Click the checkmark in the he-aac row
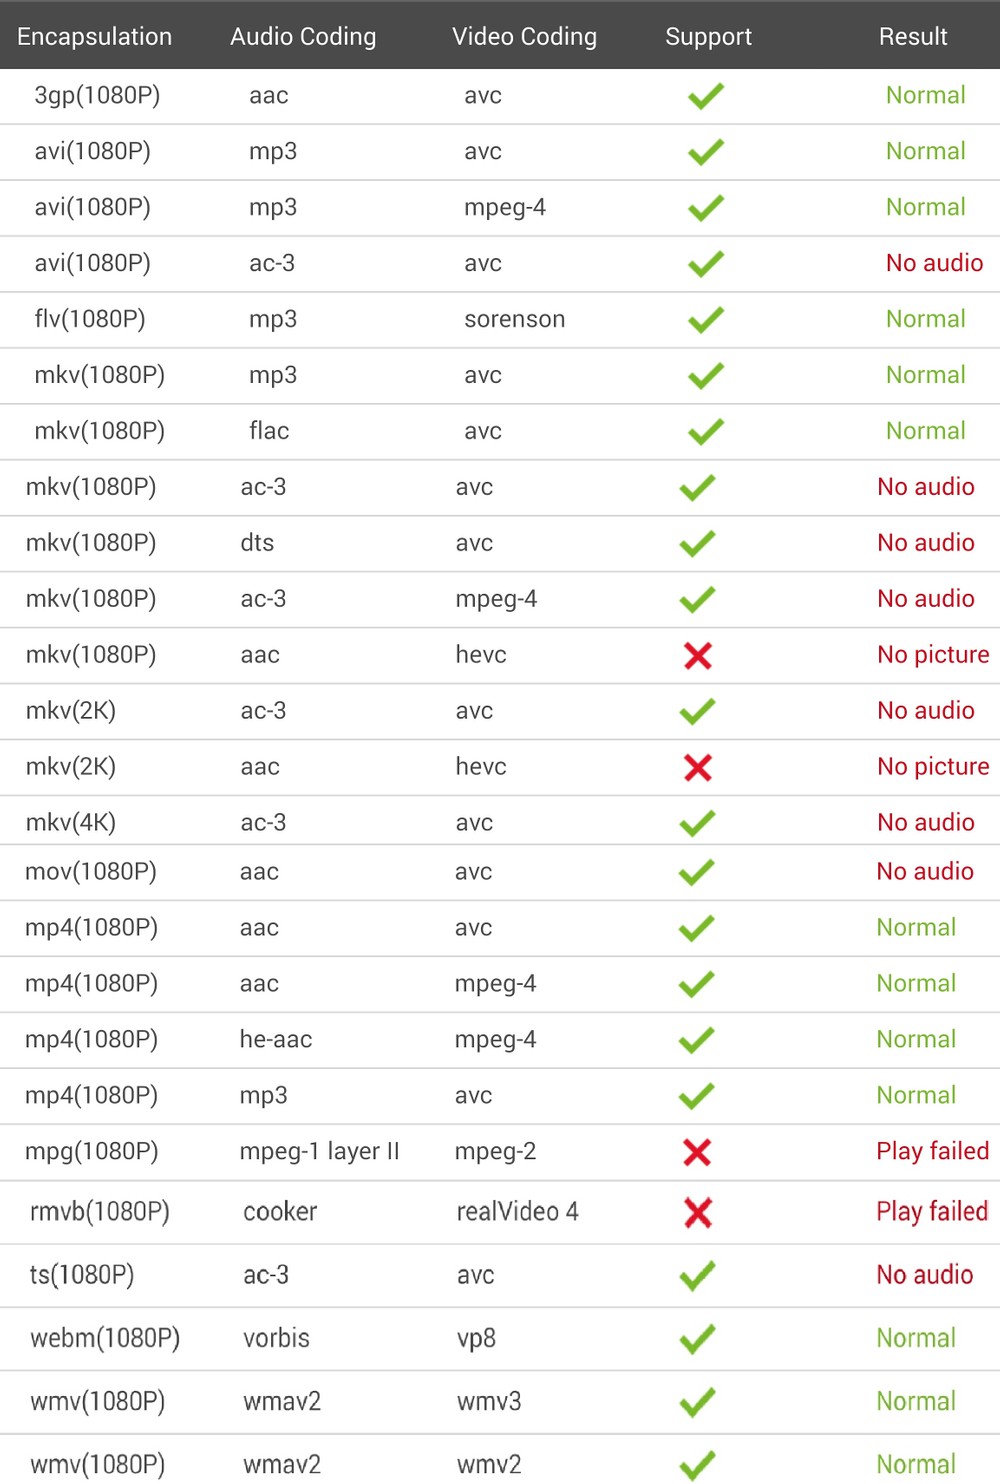This screenshot has width=1000, height=1484. point(697,1040)
